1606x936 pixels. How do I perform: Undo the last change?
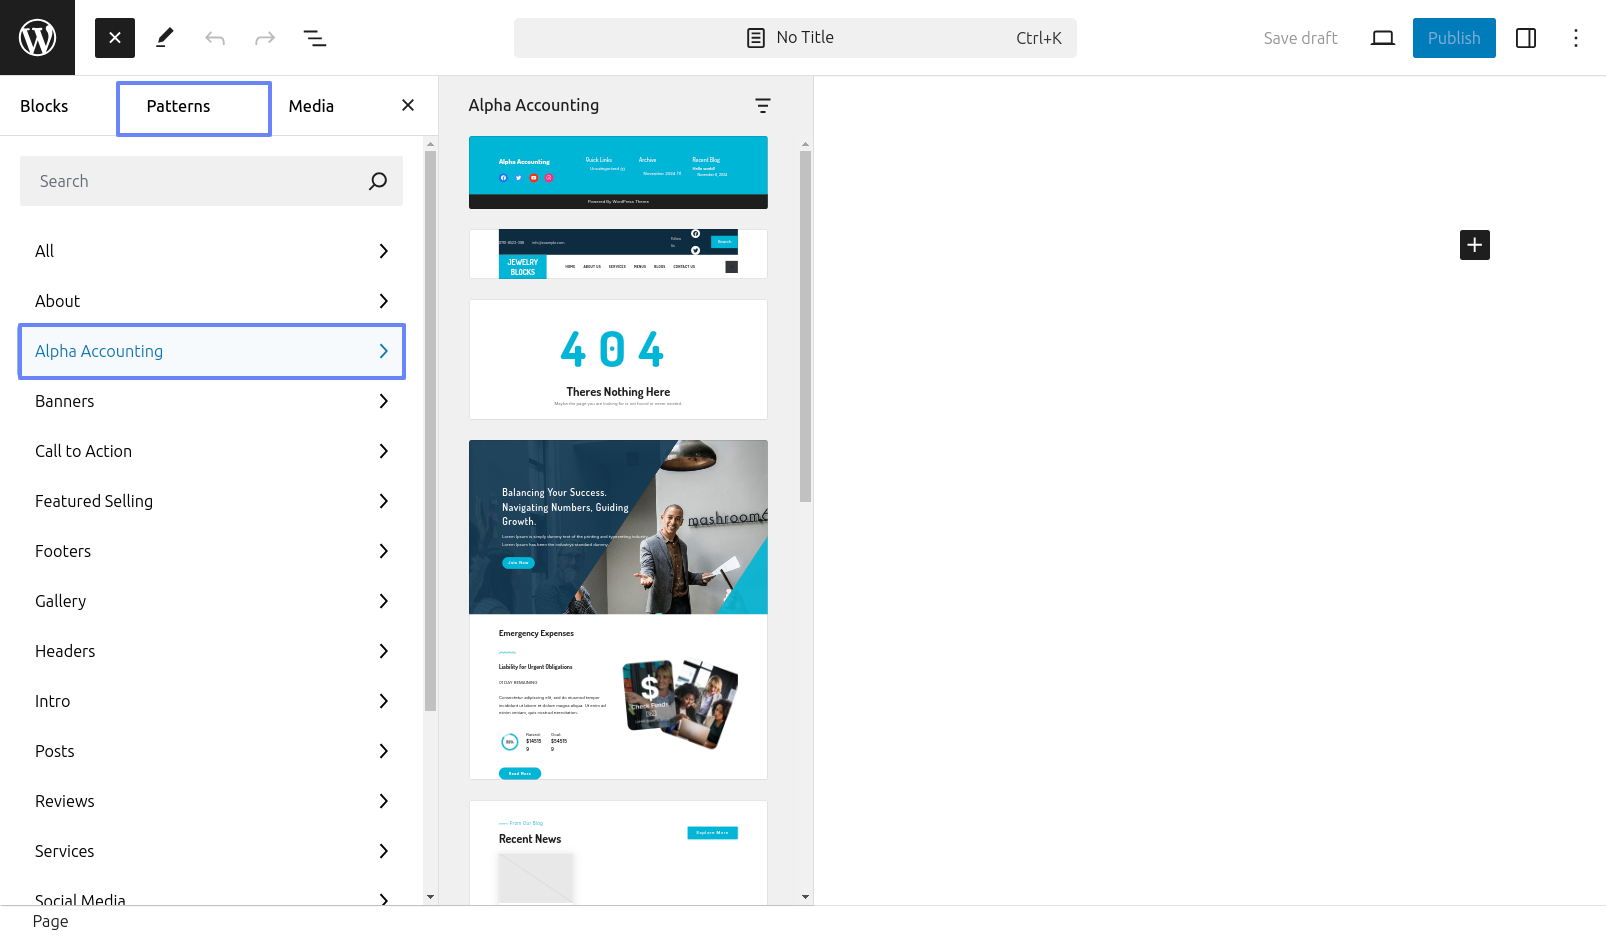point(215,38)
